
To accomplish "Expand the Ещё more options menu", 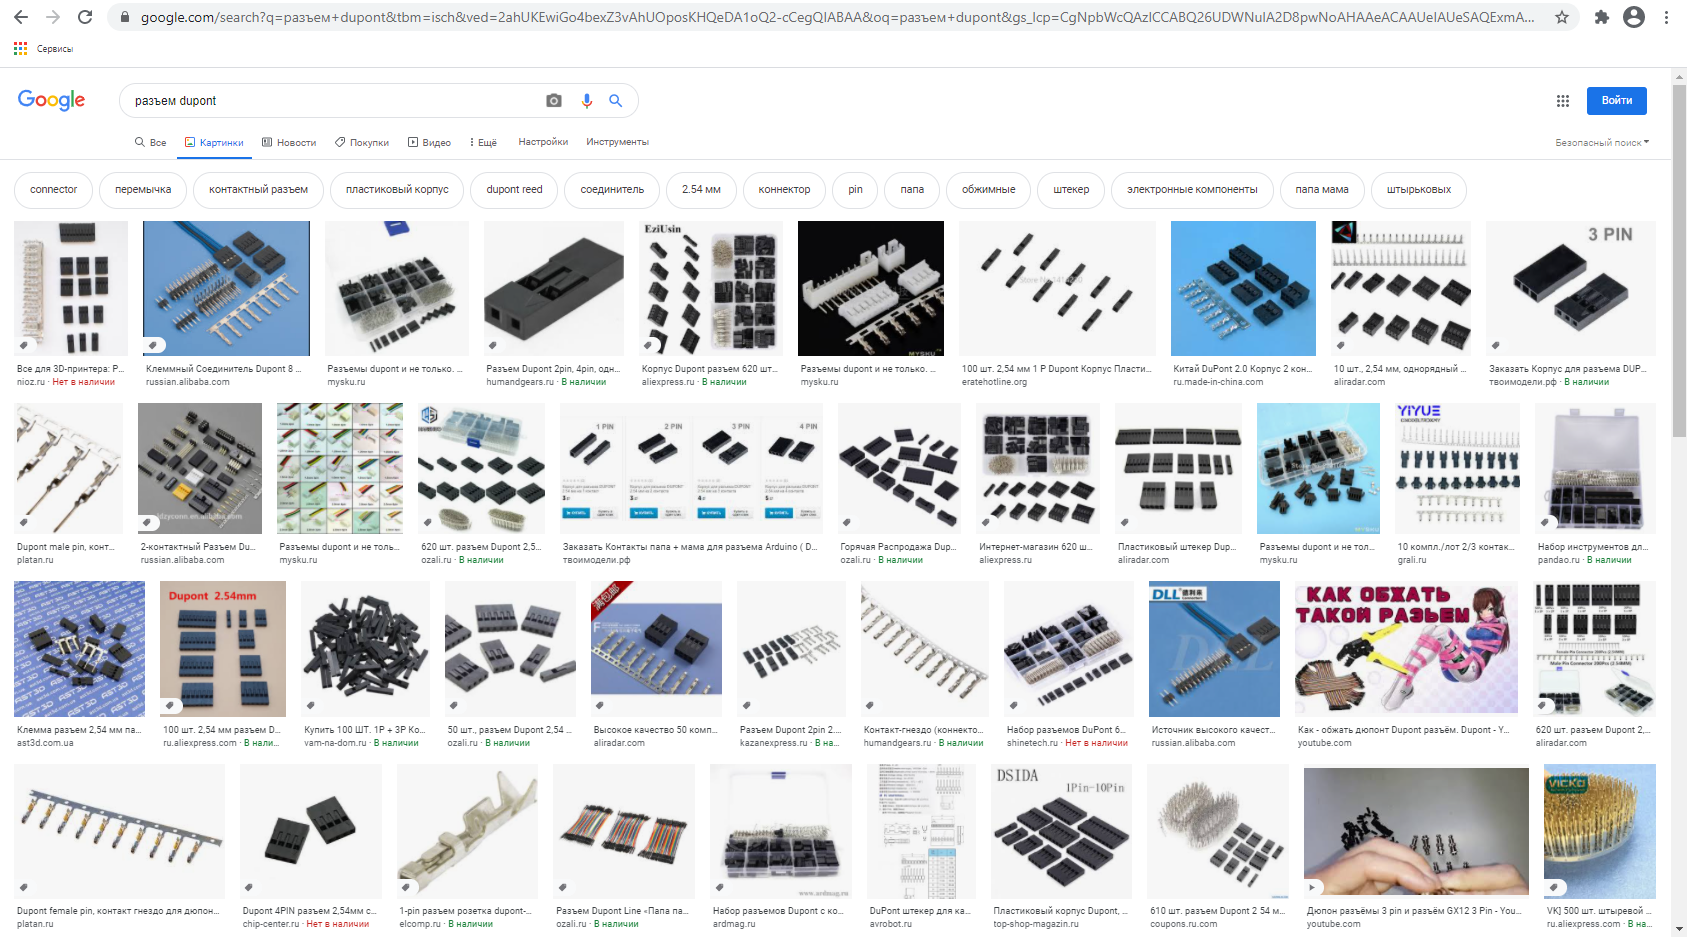I will coord(483,142).
